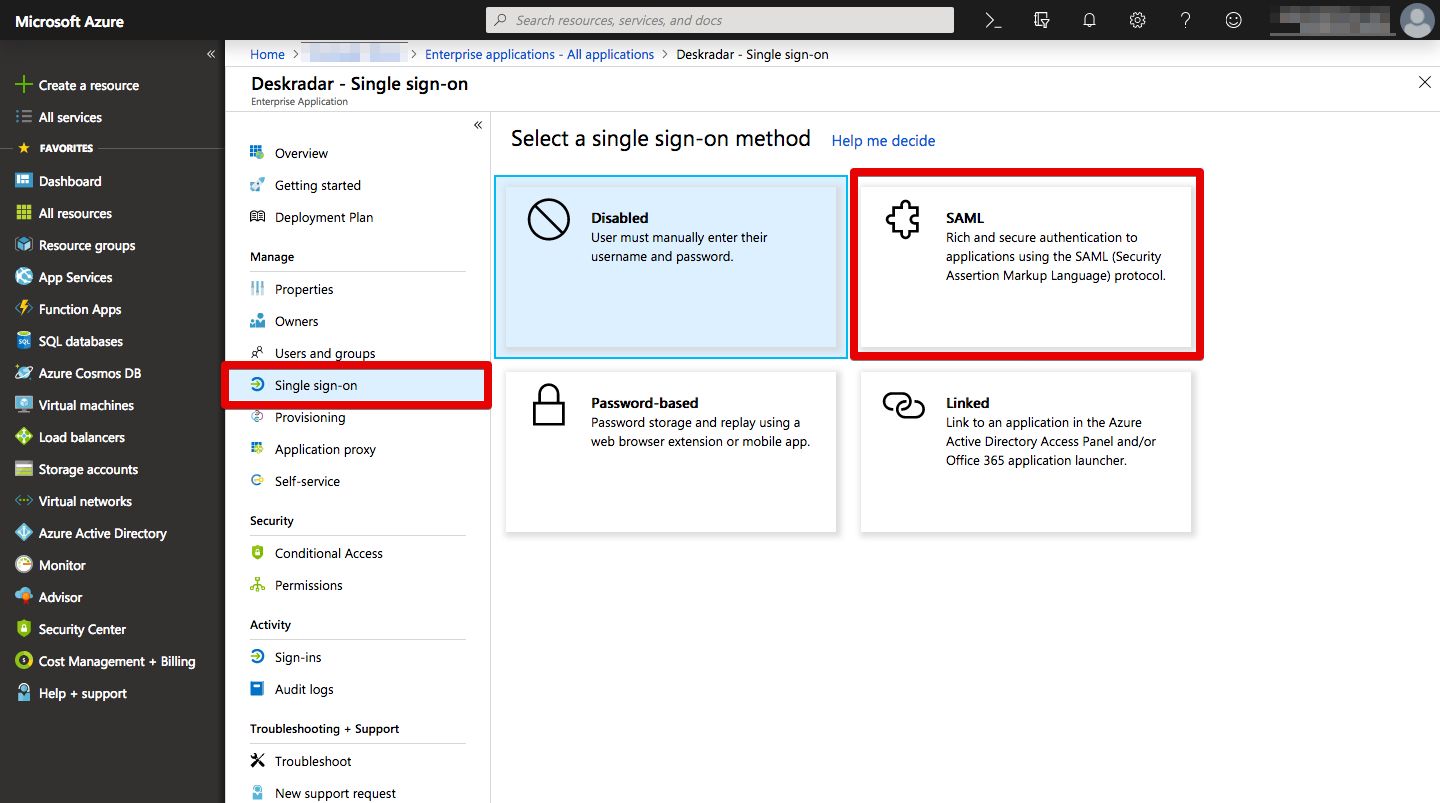
Task: Send feedback using the smiley icon
Action: coord(1233,20)
